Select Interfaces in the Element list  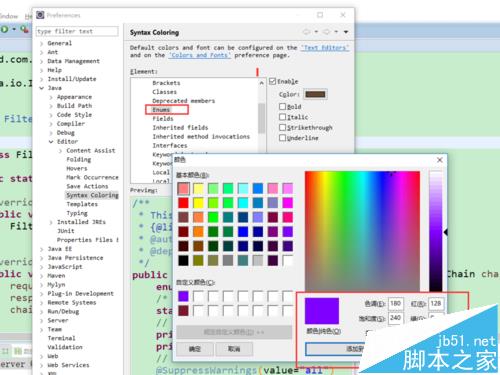click(x=170, y=145)
